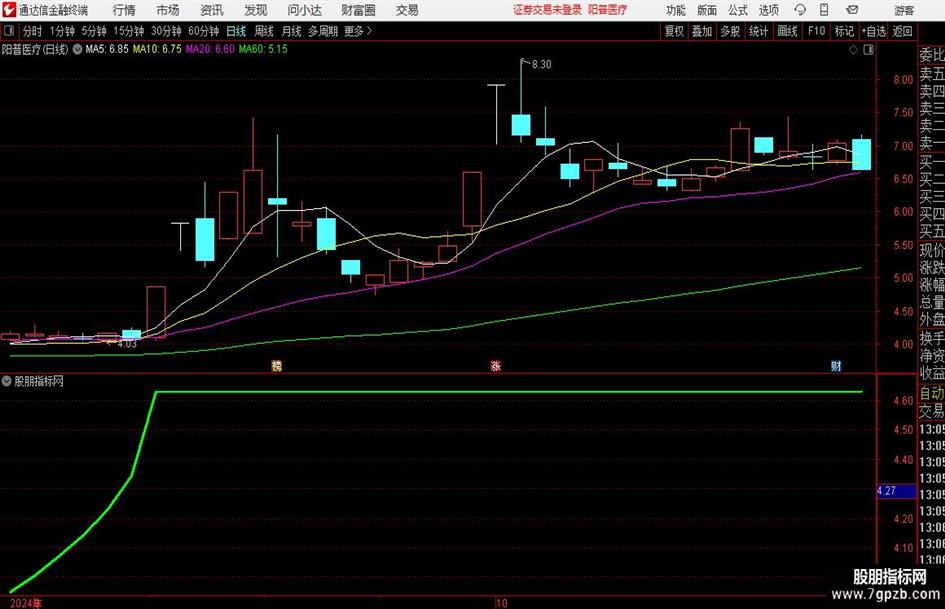Switch to 1分钟 period tab
The height and width of the screenshot is (609, 945).
(61, 31)
